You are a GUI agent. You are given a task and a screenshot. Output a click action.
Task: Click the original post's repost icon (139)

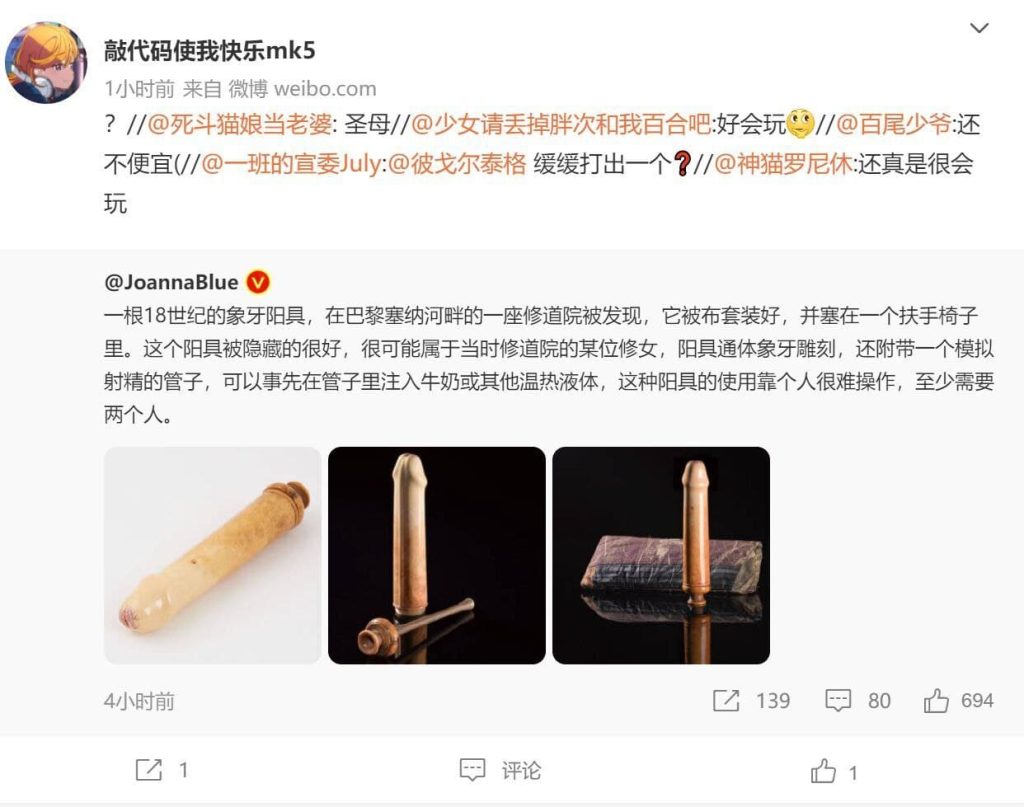tap(726, 701)
